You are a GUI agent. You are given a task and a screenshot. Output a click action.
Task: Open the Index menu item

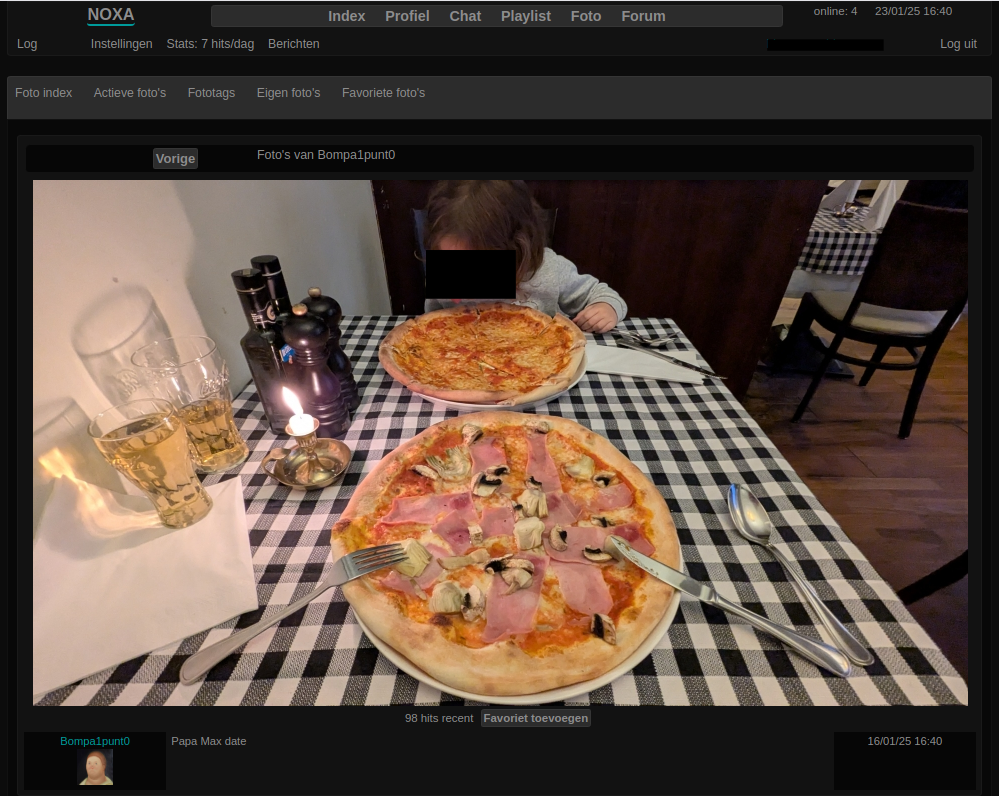click(347, 17)
